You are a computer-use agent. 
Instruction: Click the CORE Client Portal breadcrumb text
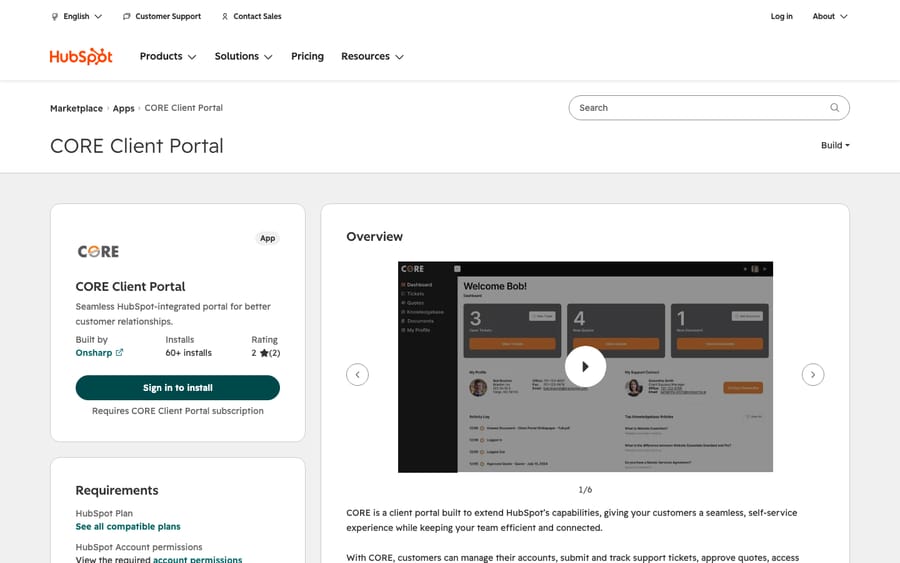184,108
